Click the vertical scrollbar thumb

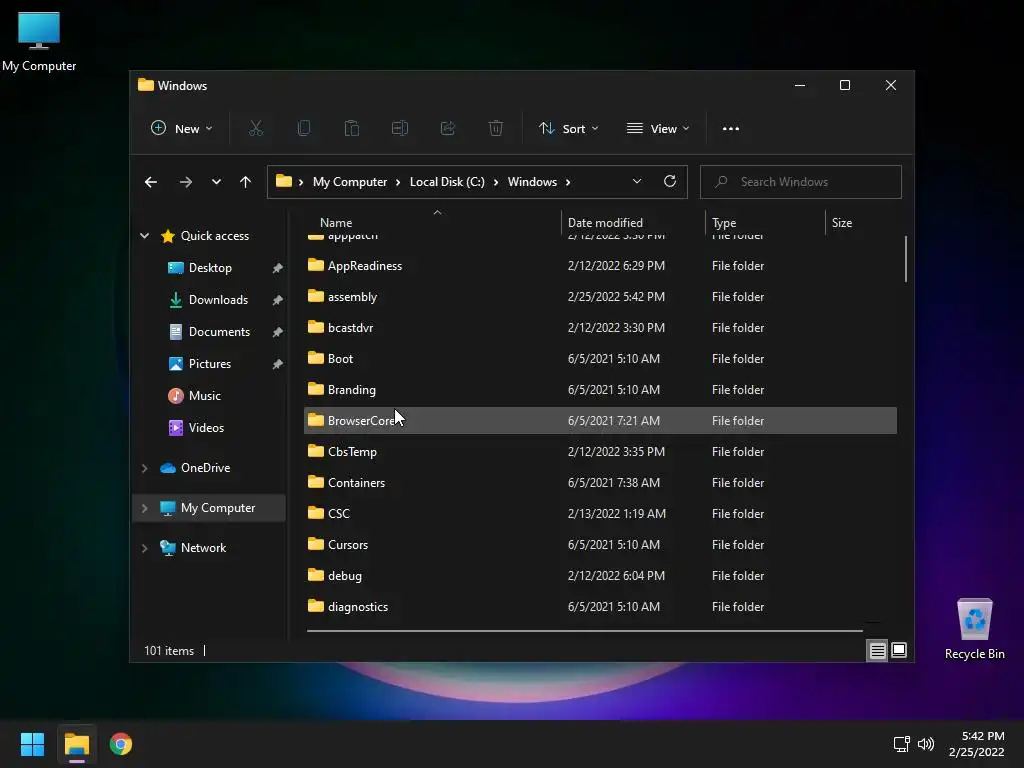906,259
